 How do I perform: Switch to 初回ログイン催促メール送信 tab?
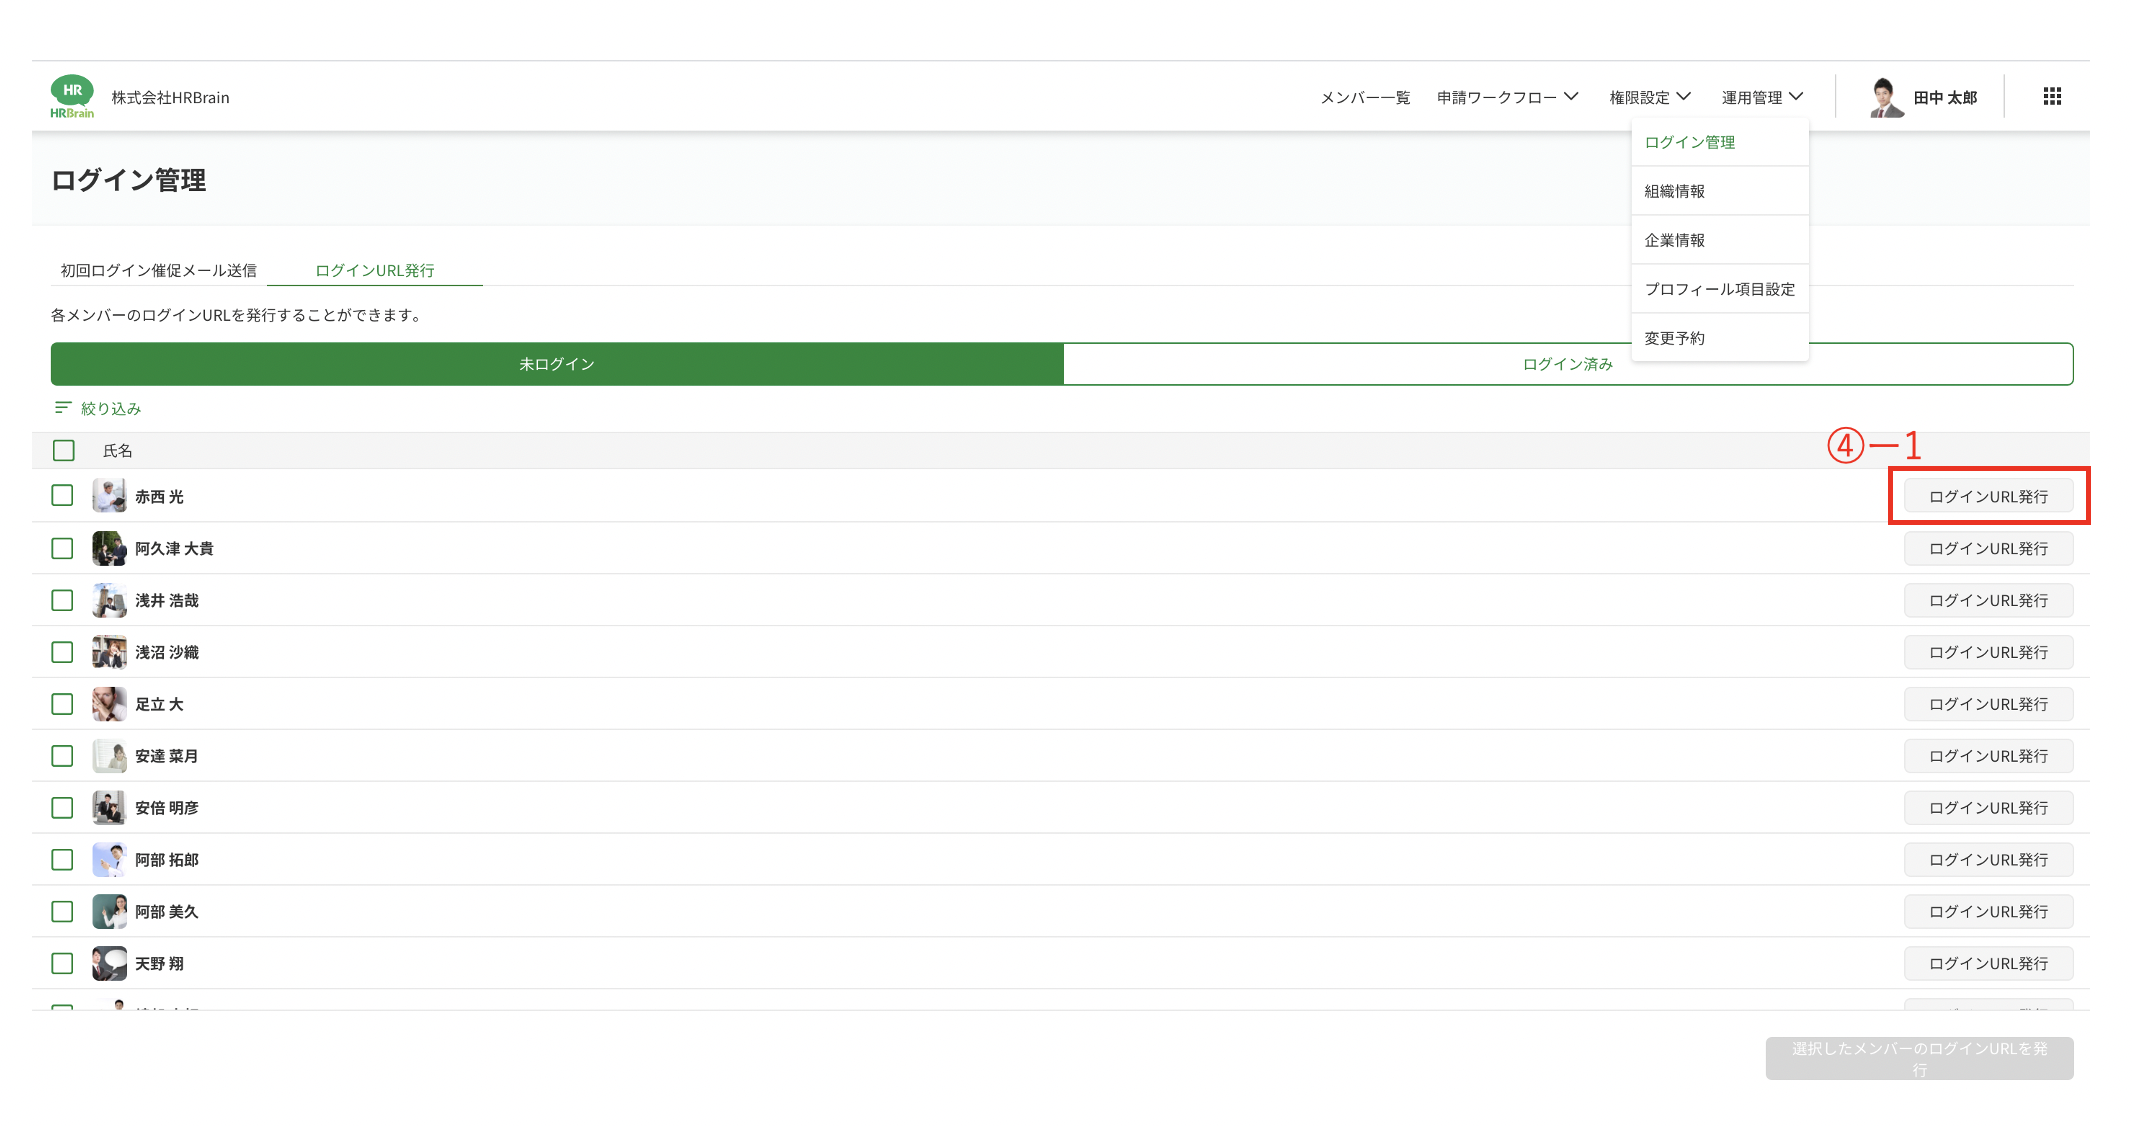(159, 270)
